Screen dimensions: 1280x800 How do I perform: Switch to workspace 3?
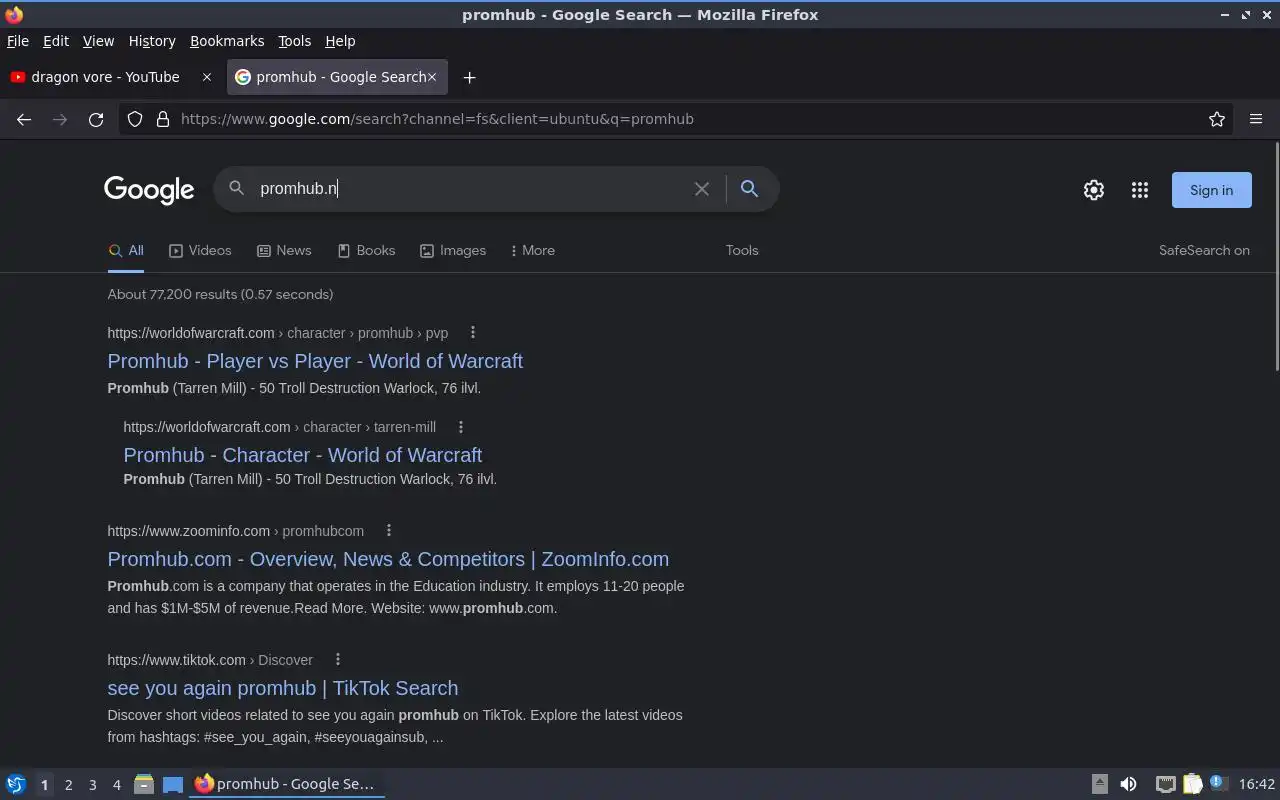point(92,785)
